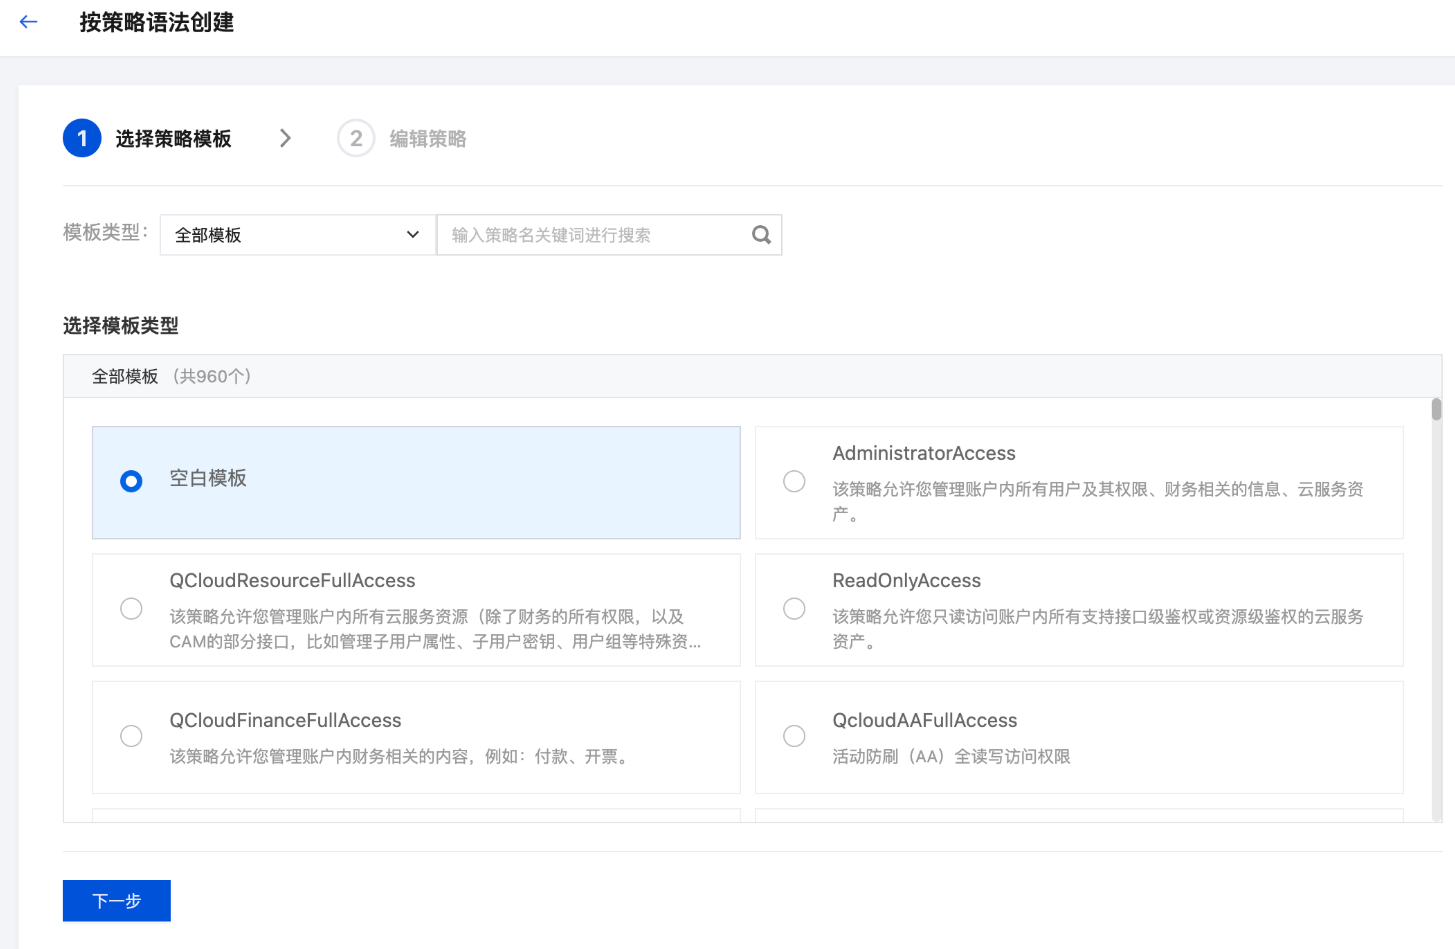
Task: Focus the policy name keyword search field
Action: tap(595, 235)
